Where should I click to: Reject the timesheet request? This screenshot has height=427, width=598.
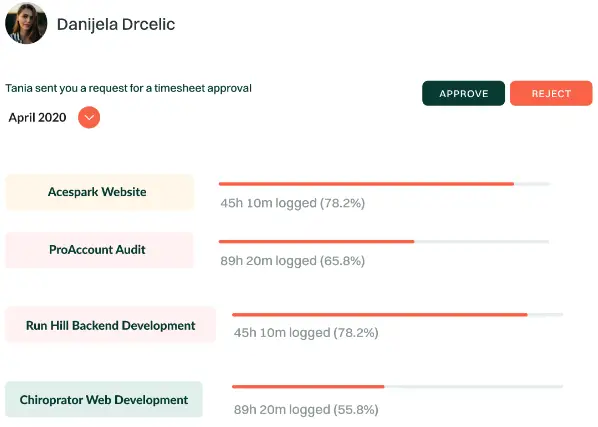click(551, 93)
